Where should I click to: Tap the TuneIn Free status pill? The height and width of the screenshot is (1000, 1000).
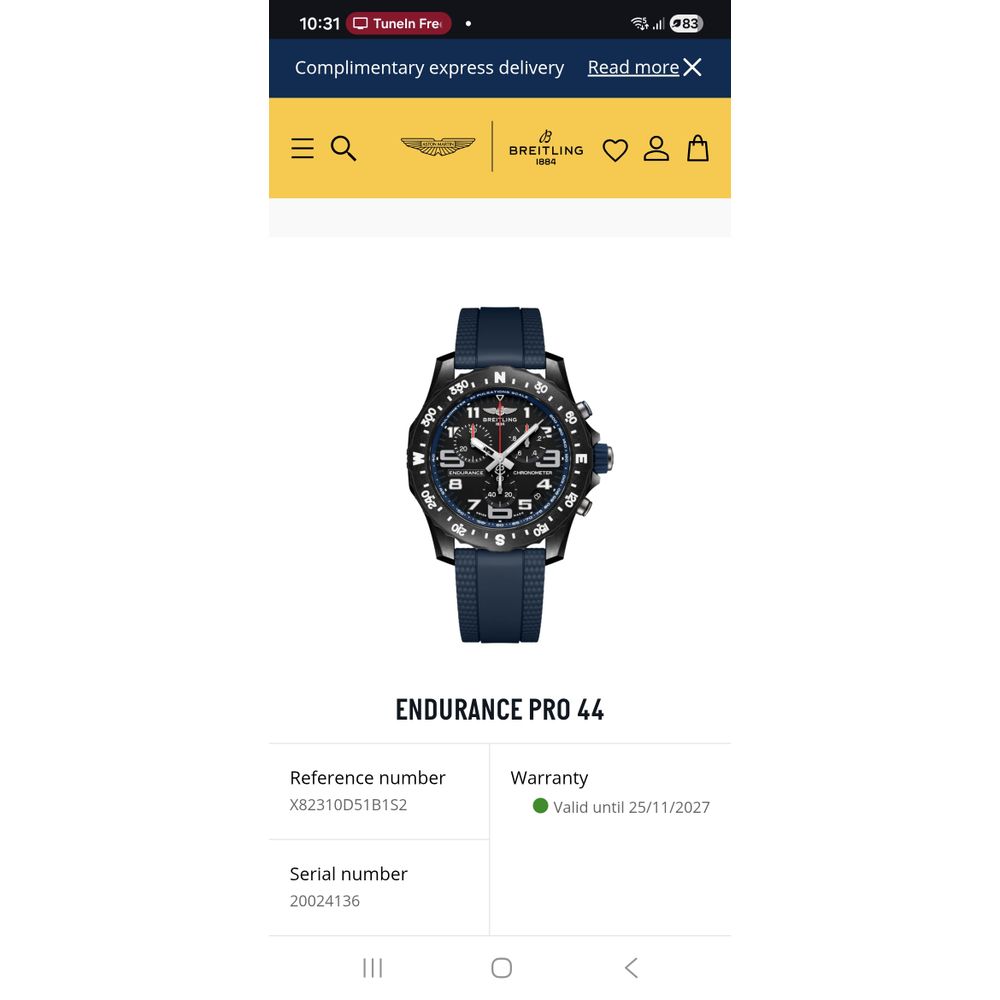pos(399,24)
